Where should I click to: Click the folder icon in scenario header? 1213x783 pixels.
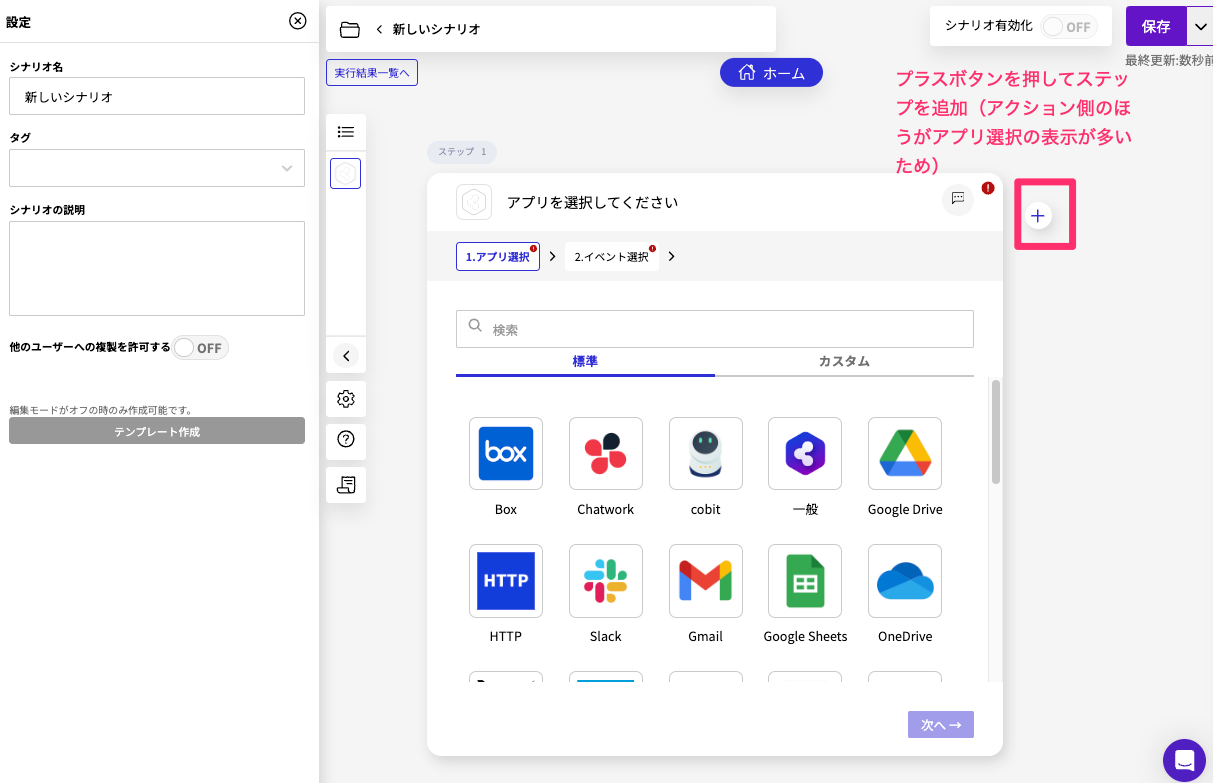coord(350,29)
